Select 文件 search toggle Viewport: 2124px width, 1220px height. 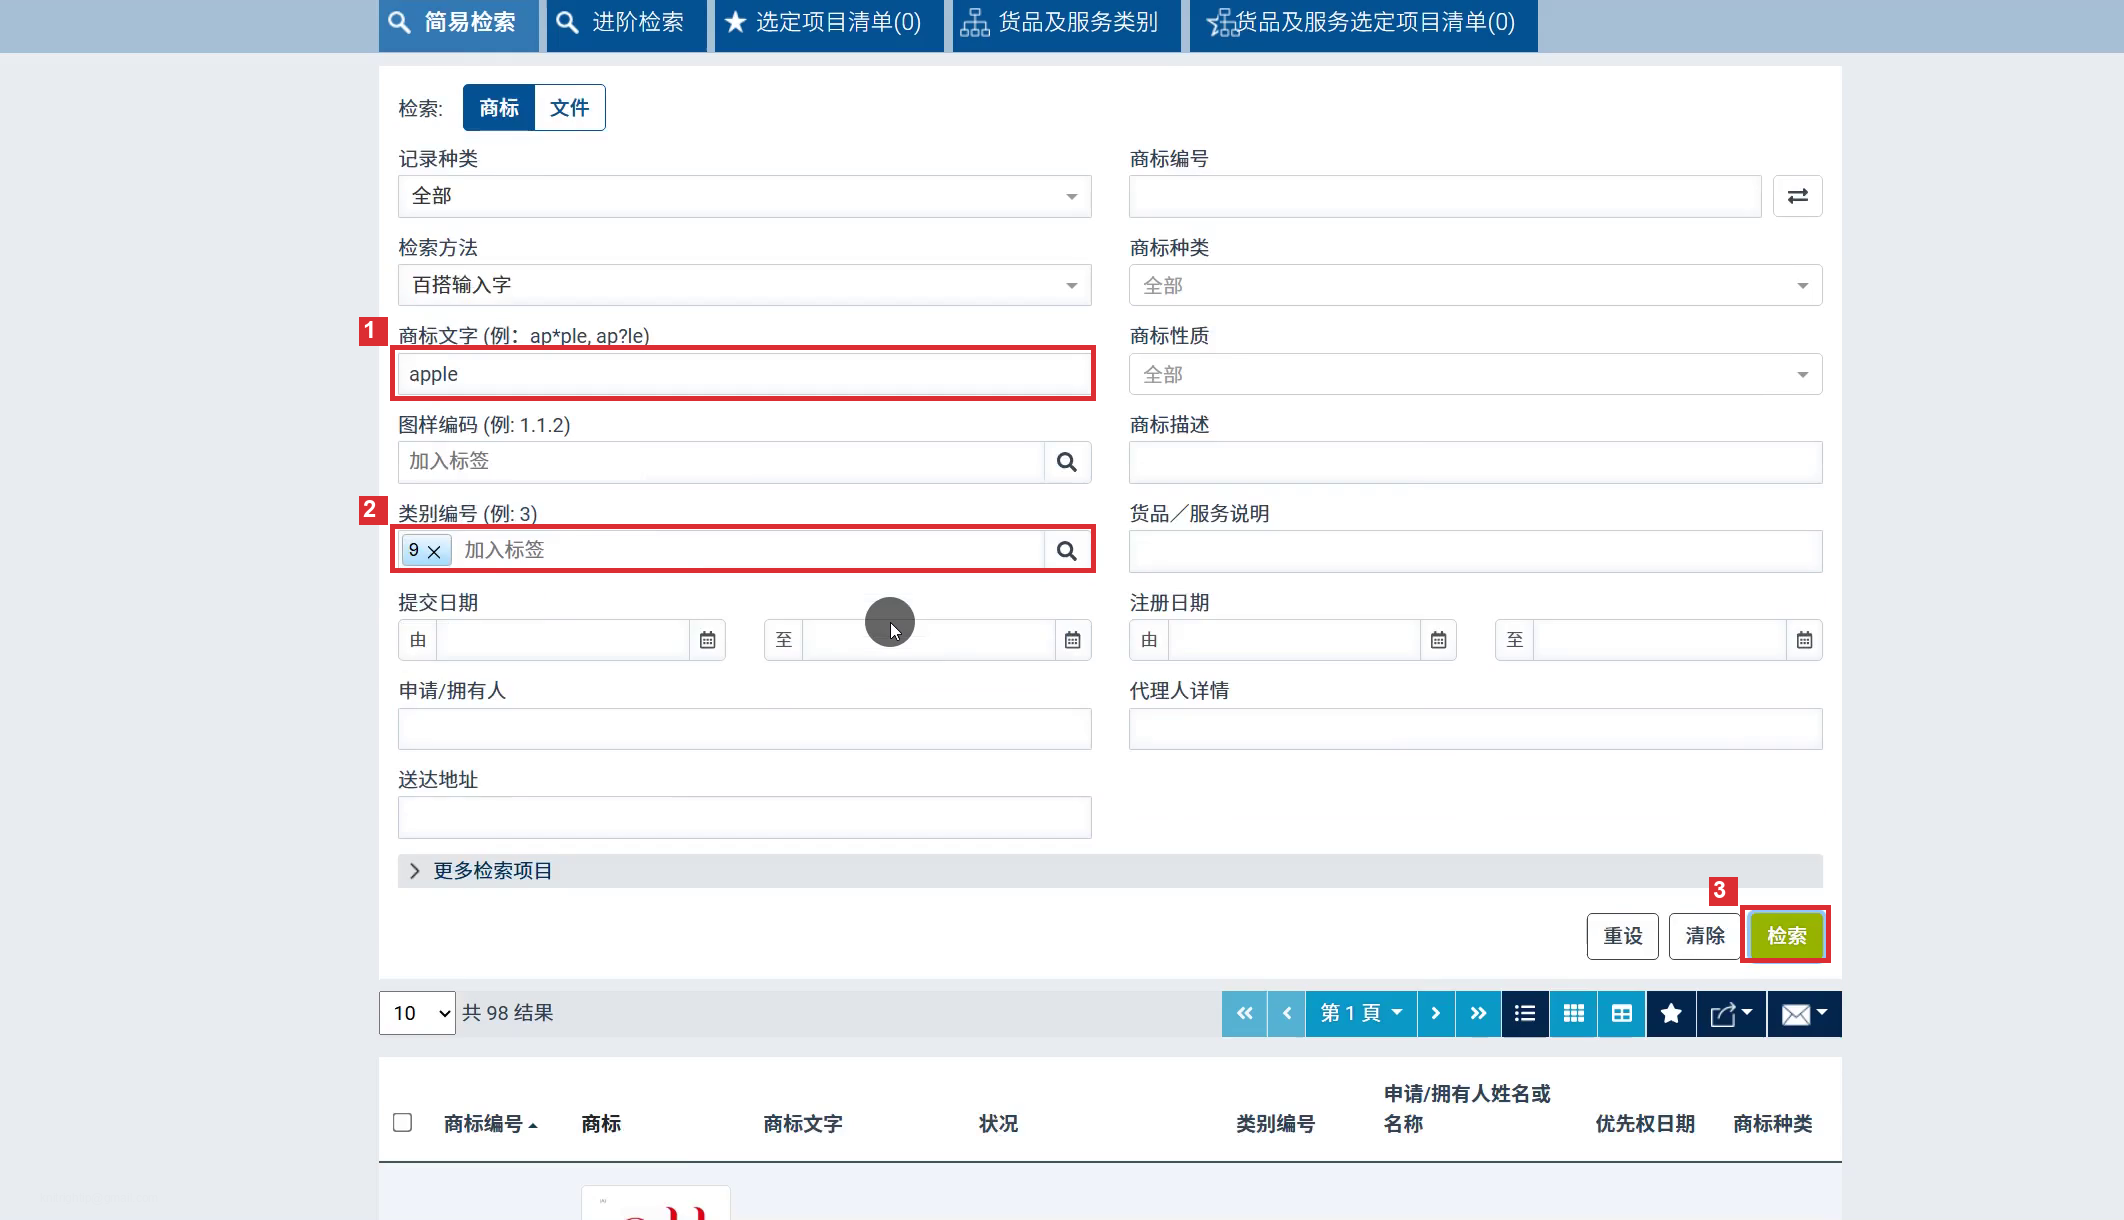tap(570, 108)
